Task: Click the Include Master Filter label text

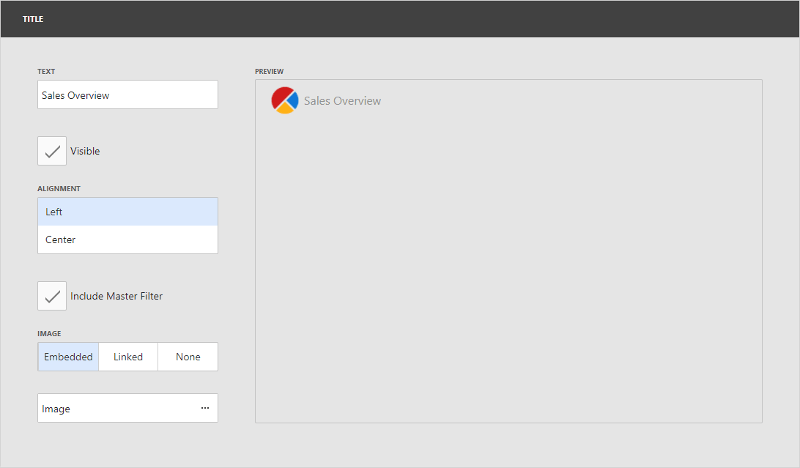Action: coord(116,296)
